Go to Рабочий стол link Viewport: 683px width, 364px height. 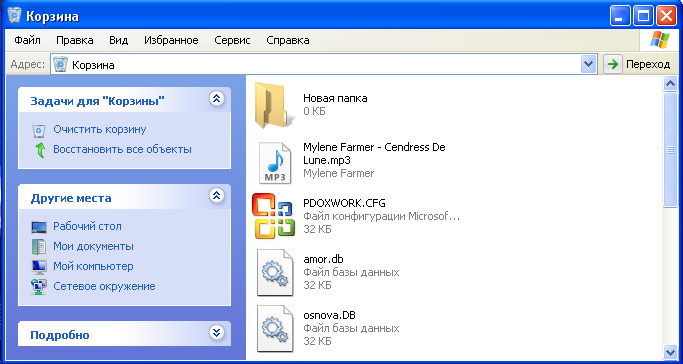pos(88,226)
